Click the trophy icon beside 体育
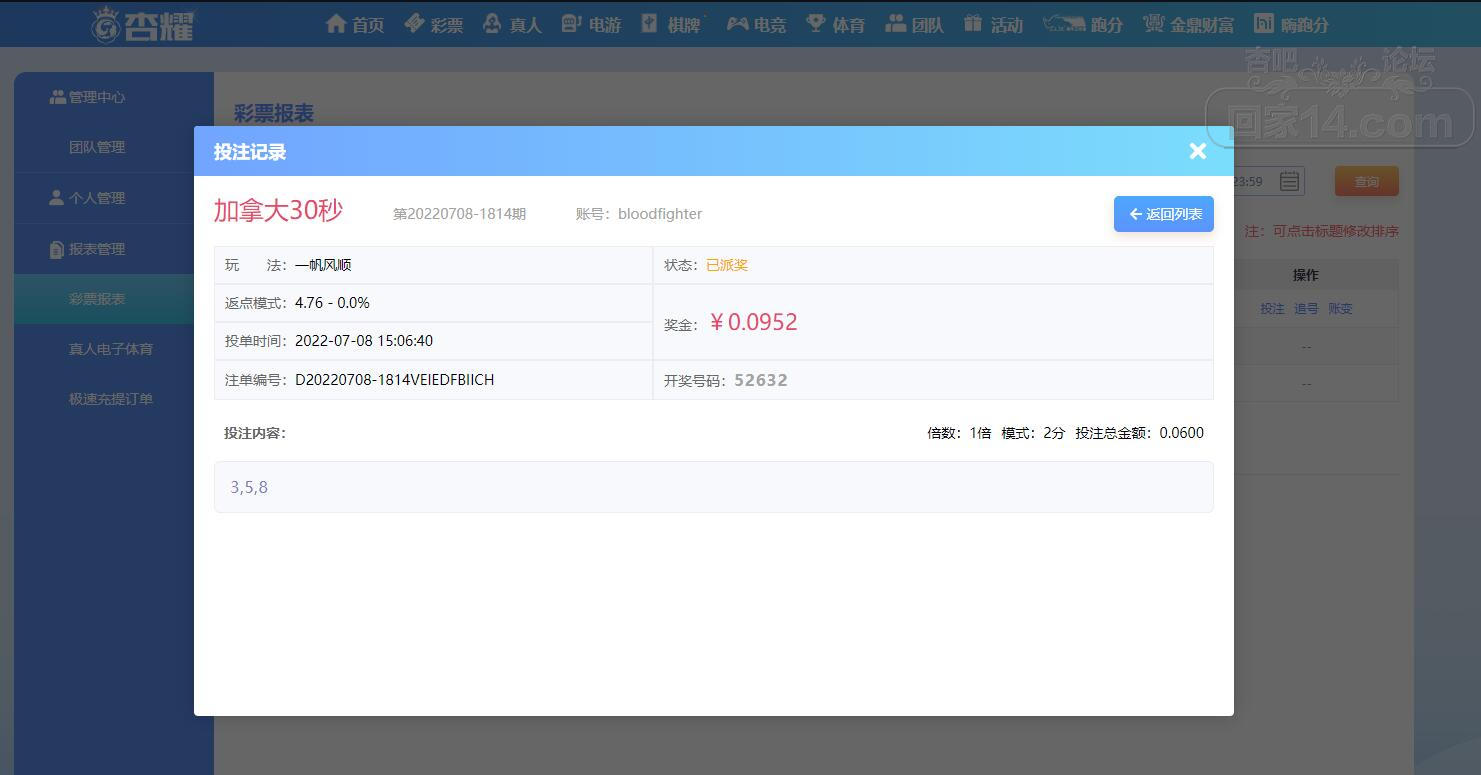Image resolution: width=1481 pixels, height=775 pixels. 816,23
